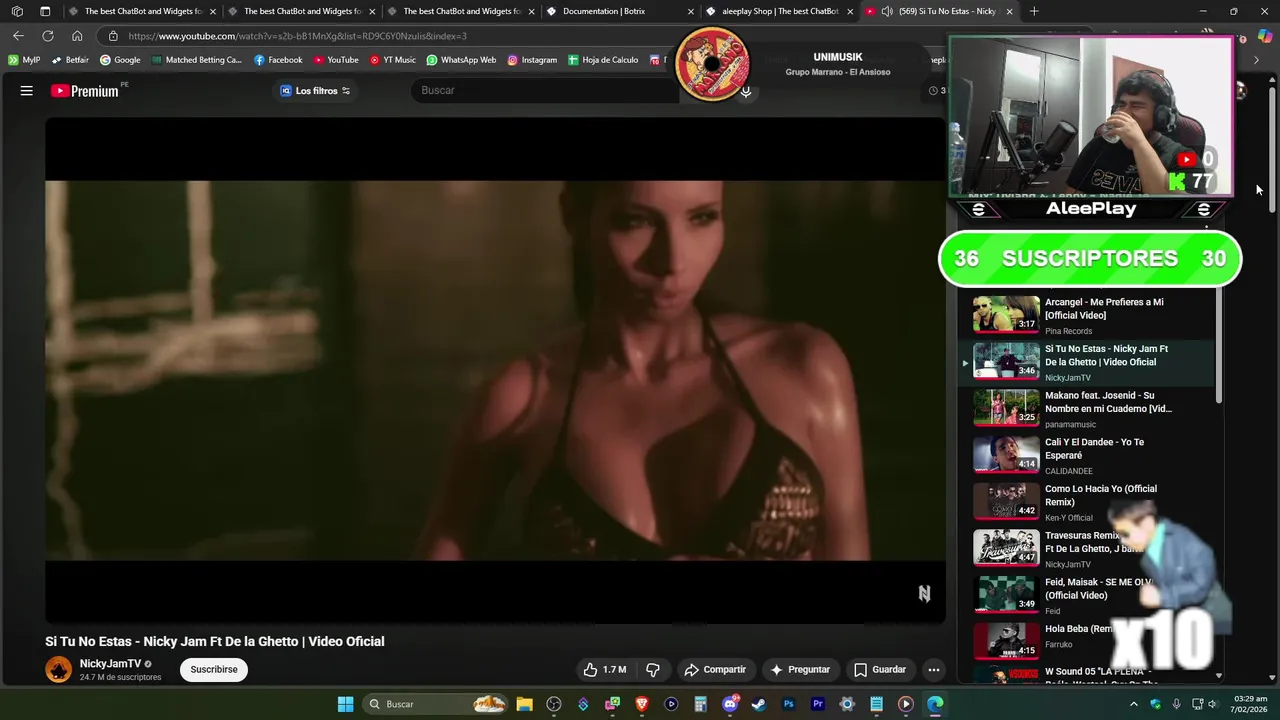Open the Windows Start menu
The width and height of the screenshot is (1280, 720).
click(x=345, y=704)
